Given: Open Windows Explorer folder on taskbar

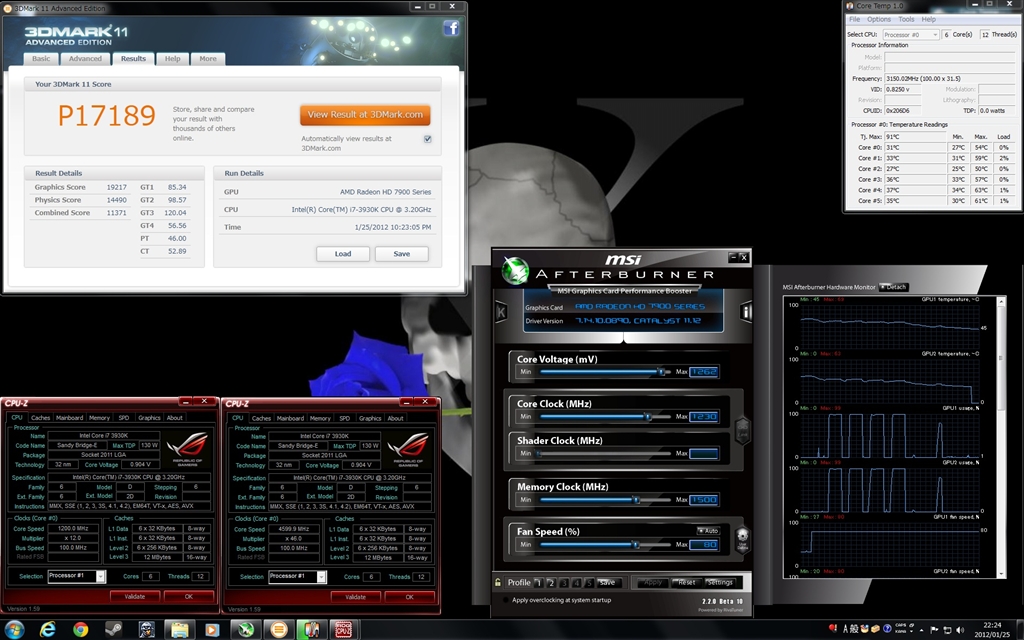Looking at the screenshot, I should point(180,630).
